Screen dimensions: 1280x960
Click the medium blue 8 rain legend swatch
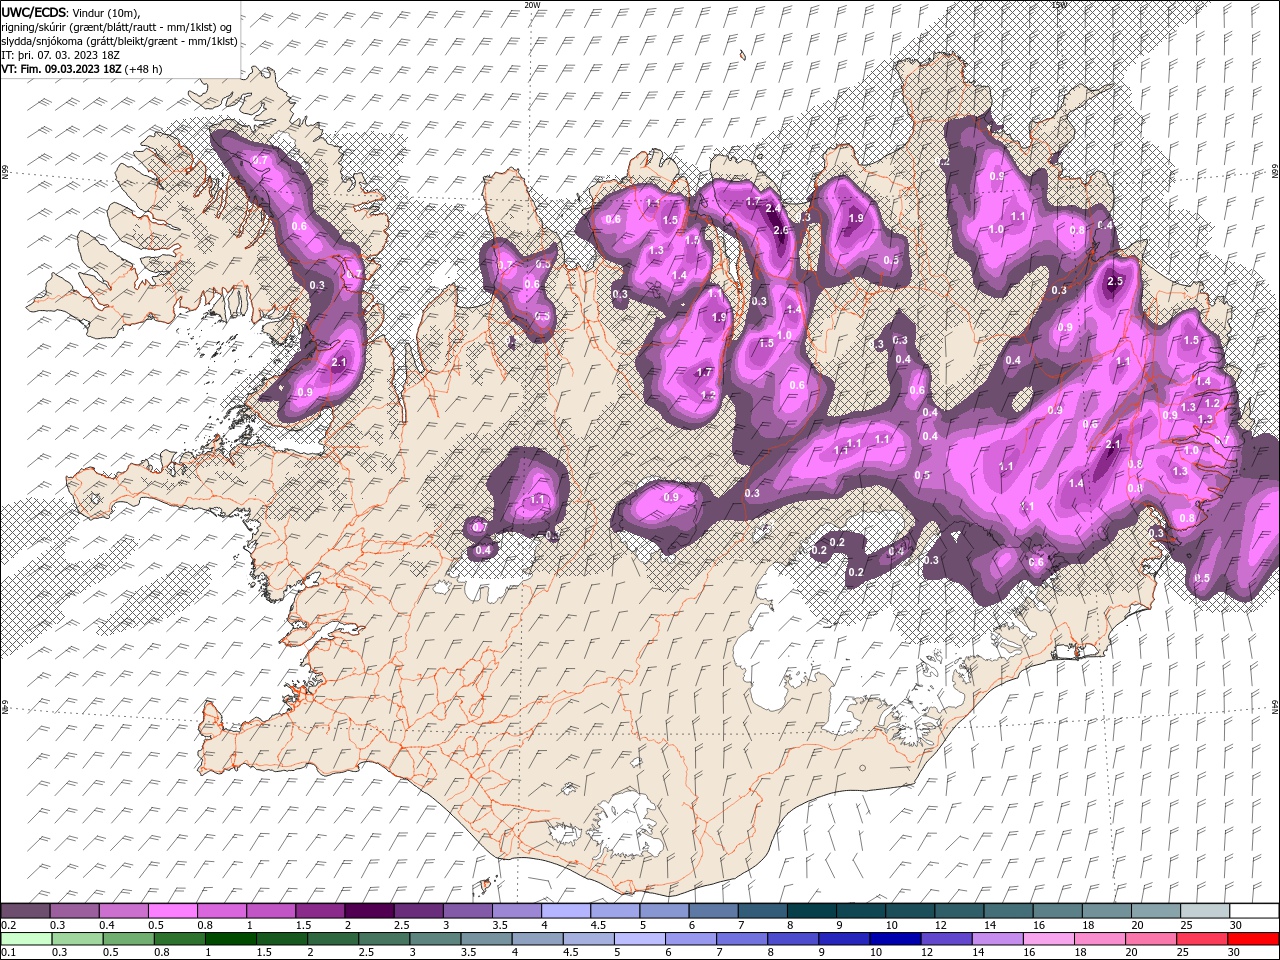click(x=792, y=939)
